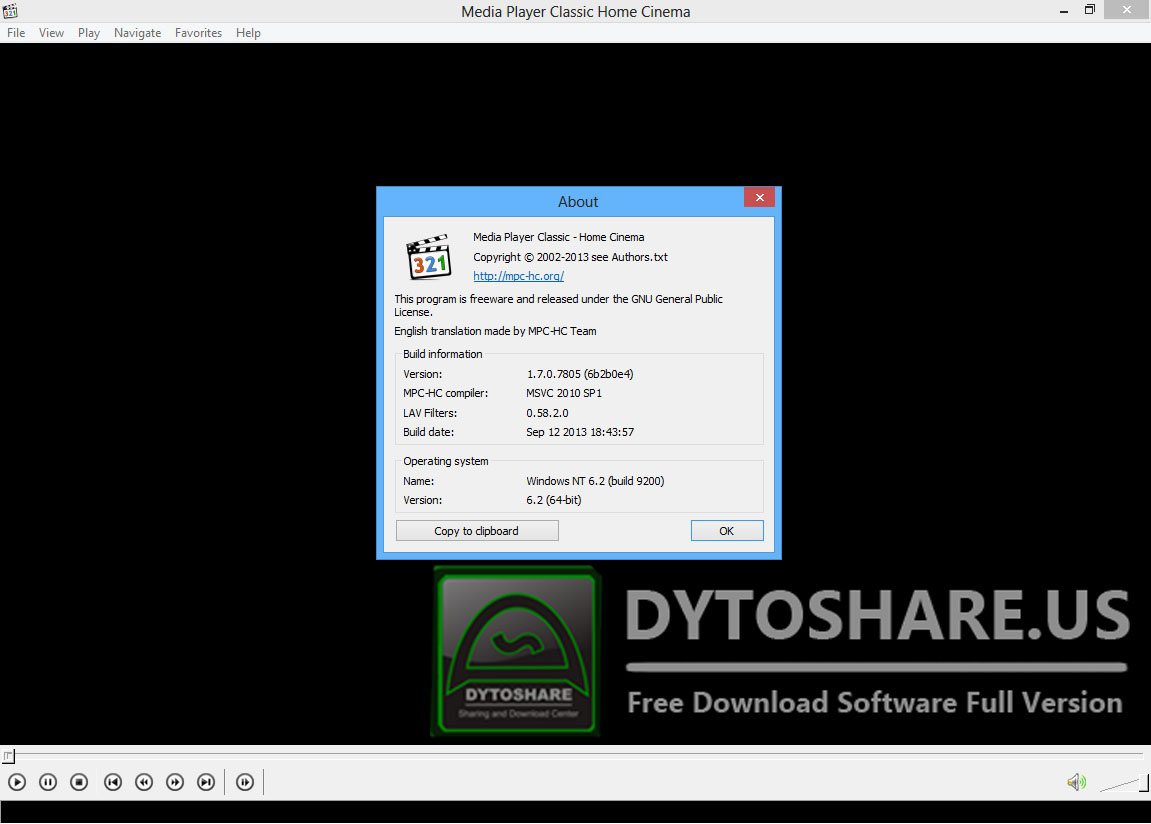The width and height of the screenshot is (1151, 824).
Task: Skip to the next file
Action: pyautogui.click(x=206, y=782)
